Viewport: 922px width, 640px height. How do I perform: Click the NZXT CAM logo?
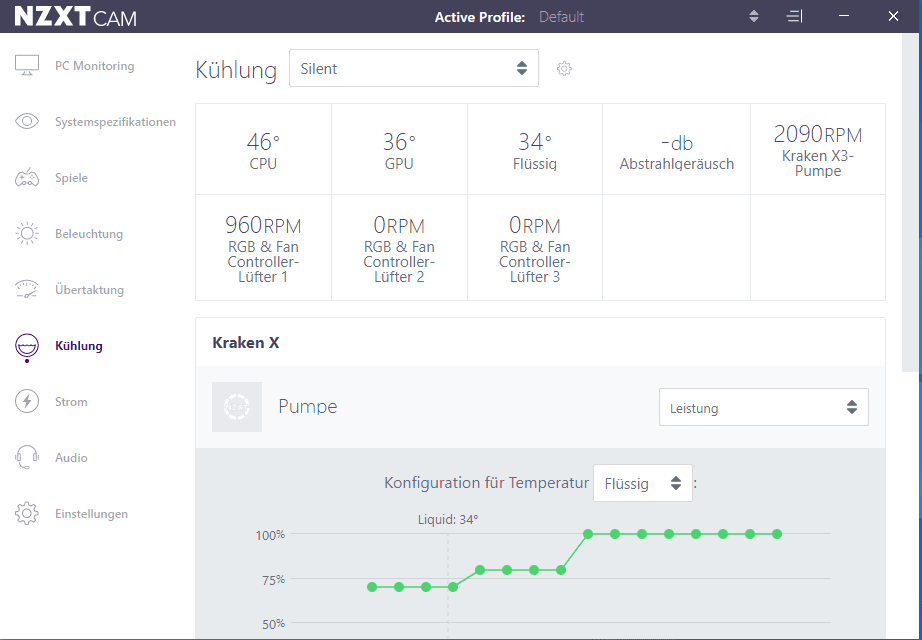[x=75, y=16]
